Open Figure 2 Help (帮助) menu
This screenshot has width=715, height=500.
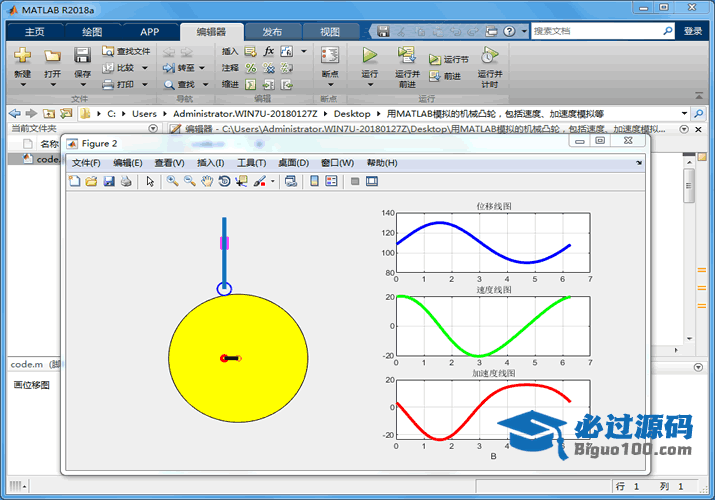(x=382, y=163)
